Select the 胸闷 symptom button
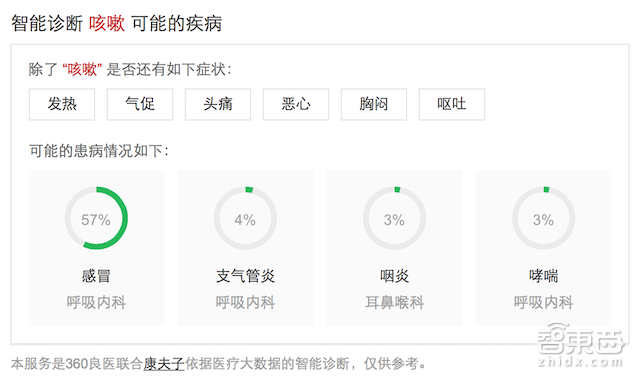640x380 pixels. point(373,104)
